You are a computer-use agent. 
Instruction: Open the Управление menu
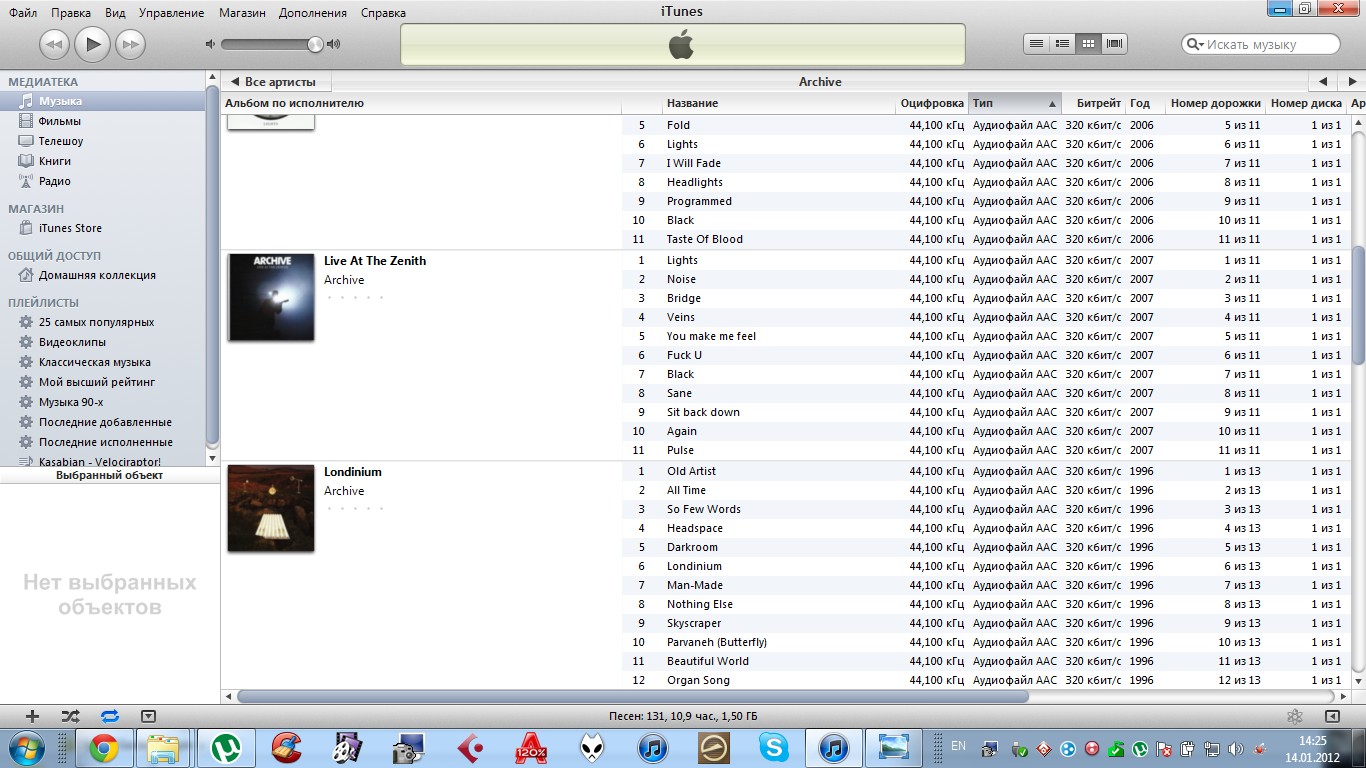point(171,13)
